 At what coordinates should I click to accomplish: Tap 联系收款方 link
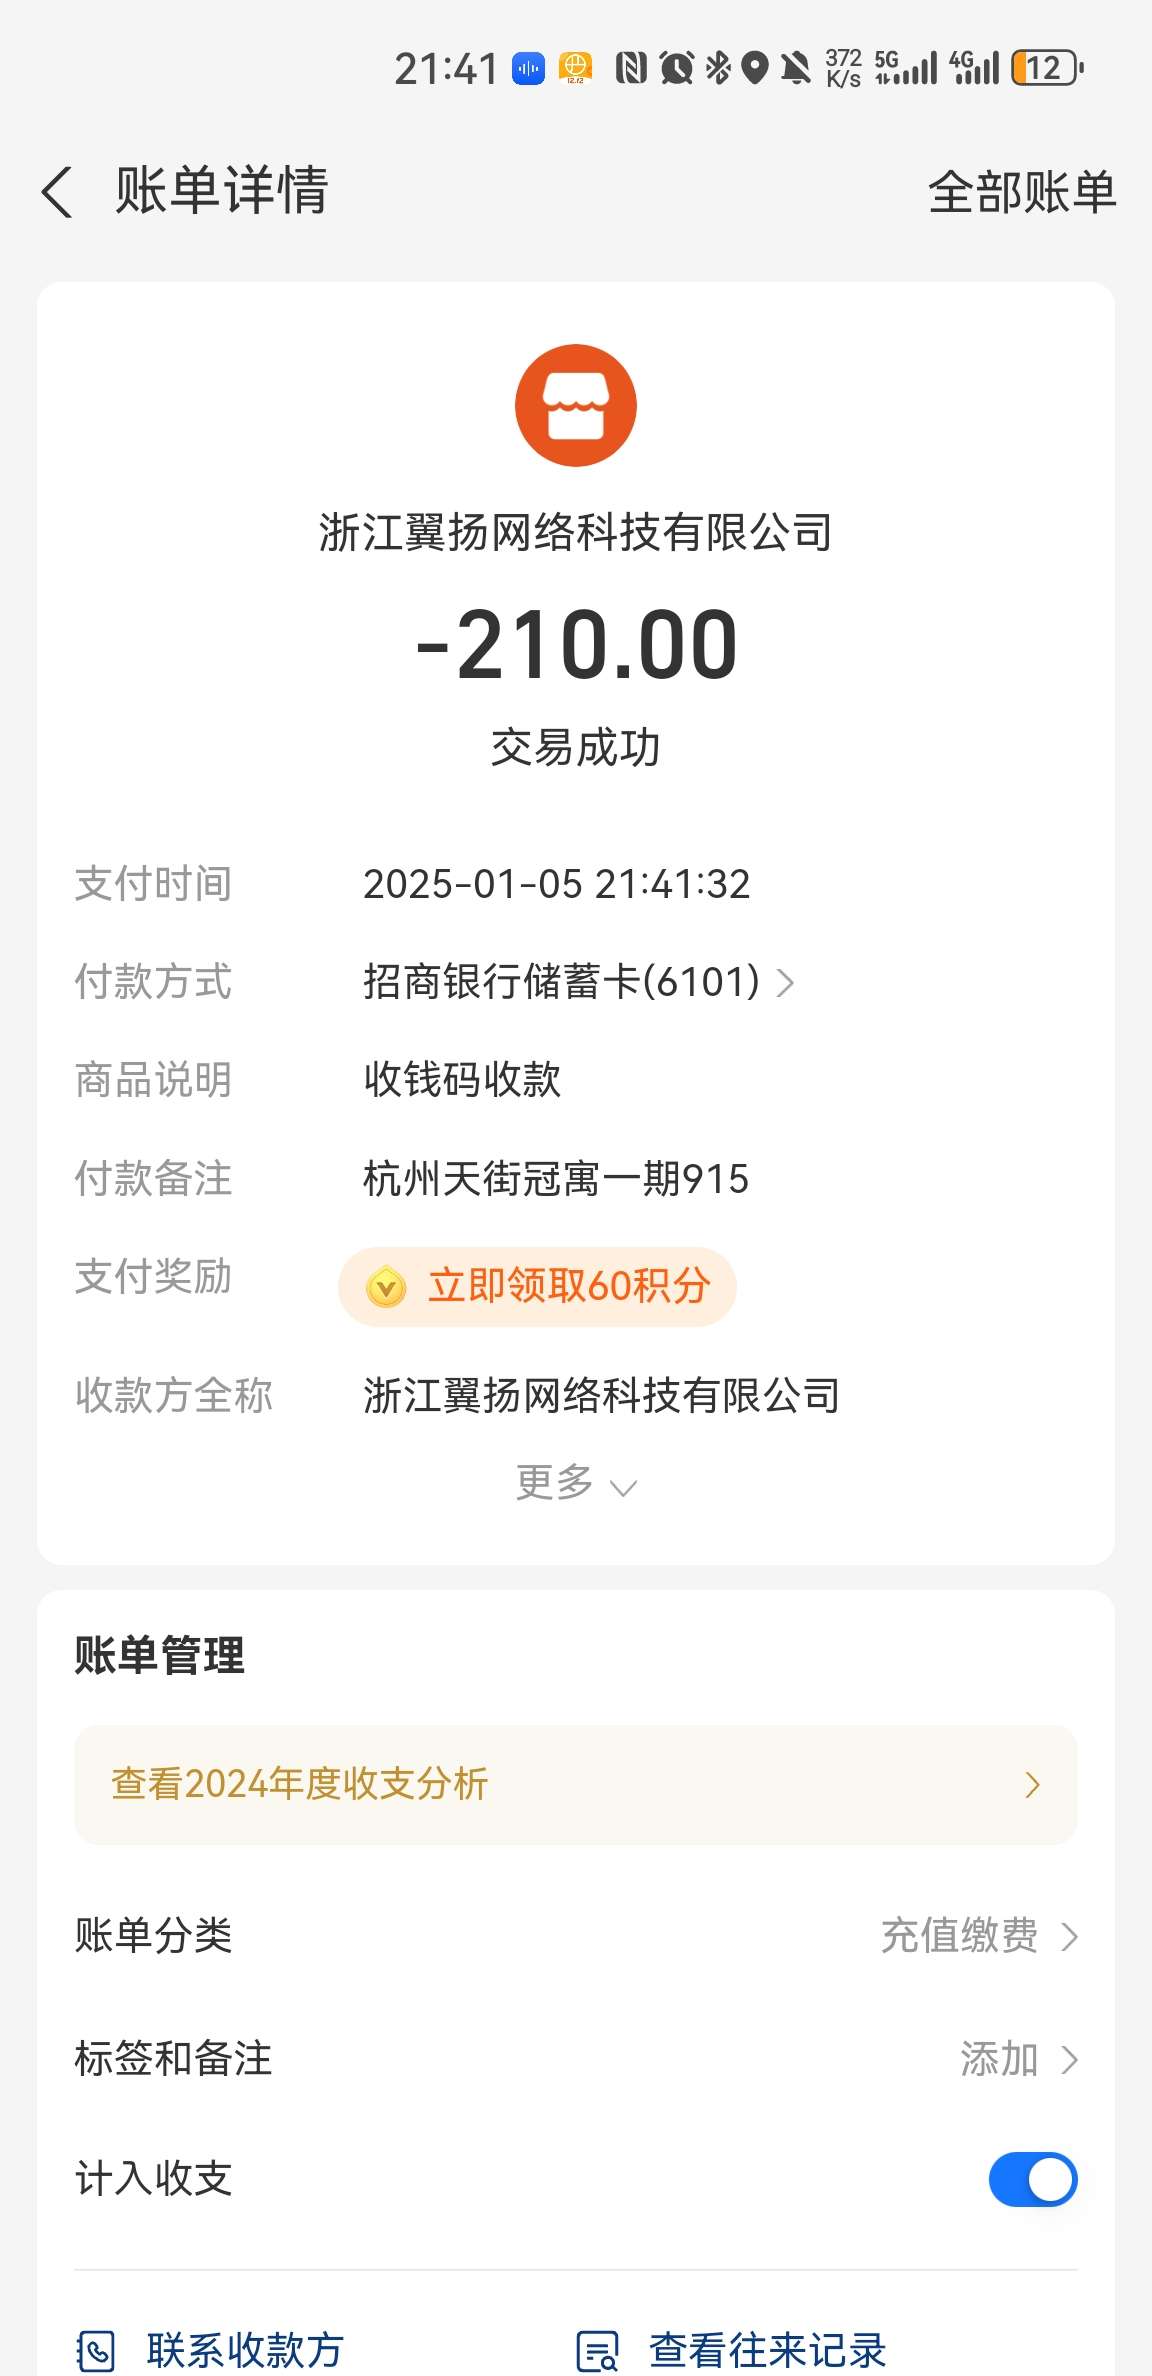point(245,2350)
